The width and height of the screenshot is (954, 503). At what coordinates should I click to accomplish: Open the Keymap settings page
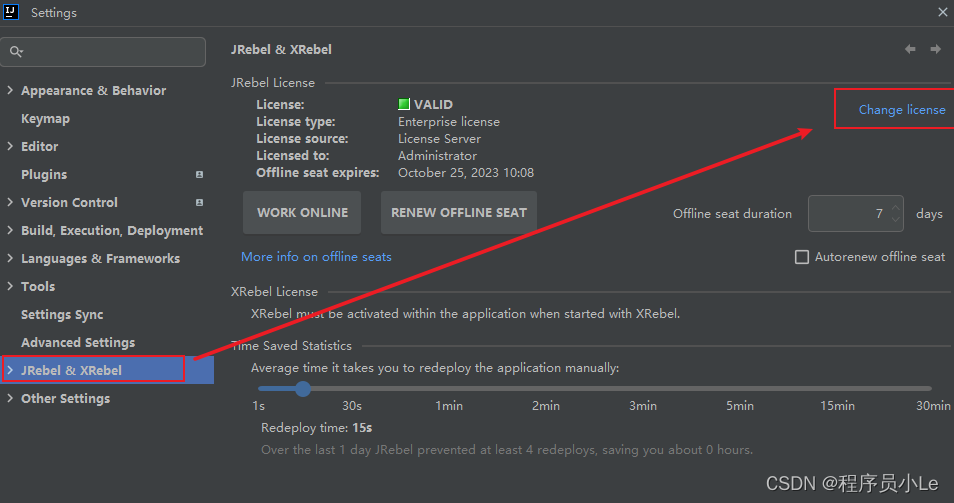coord(45,119)
